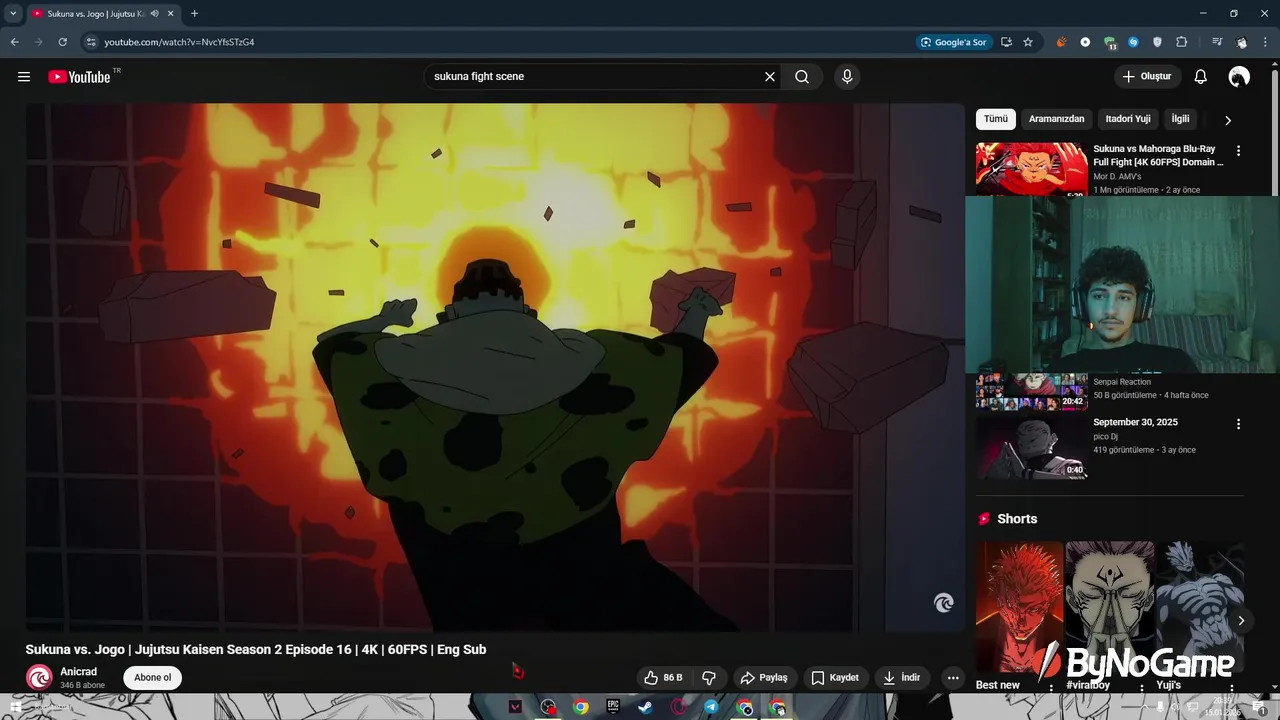Subscribe with the Abone ol button

coord(152,678)
